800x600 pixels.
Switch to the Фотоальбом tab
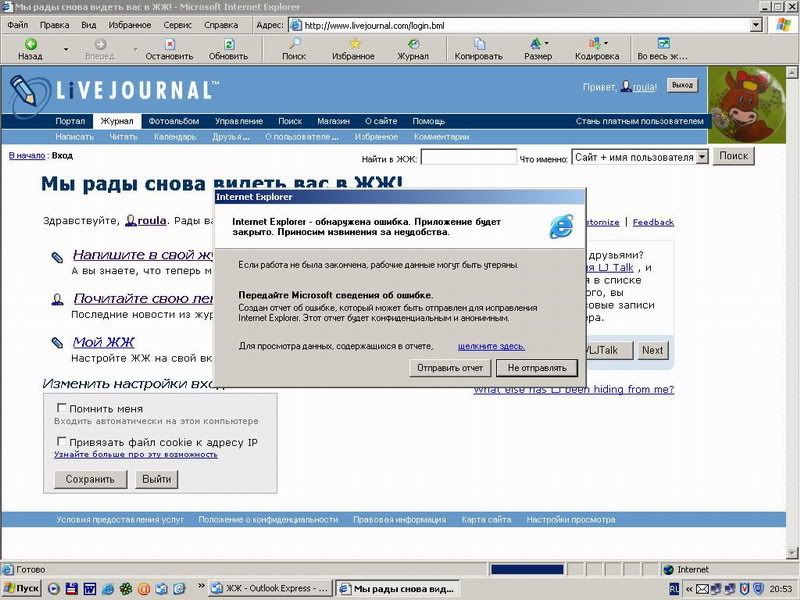(x=174, y=121)
